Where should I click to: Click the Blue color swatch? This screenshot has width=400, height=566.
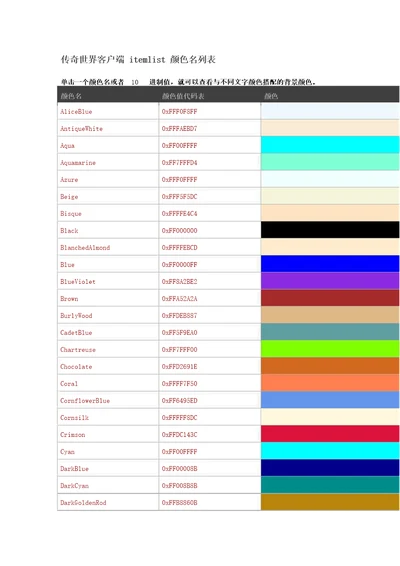[330, 264]
